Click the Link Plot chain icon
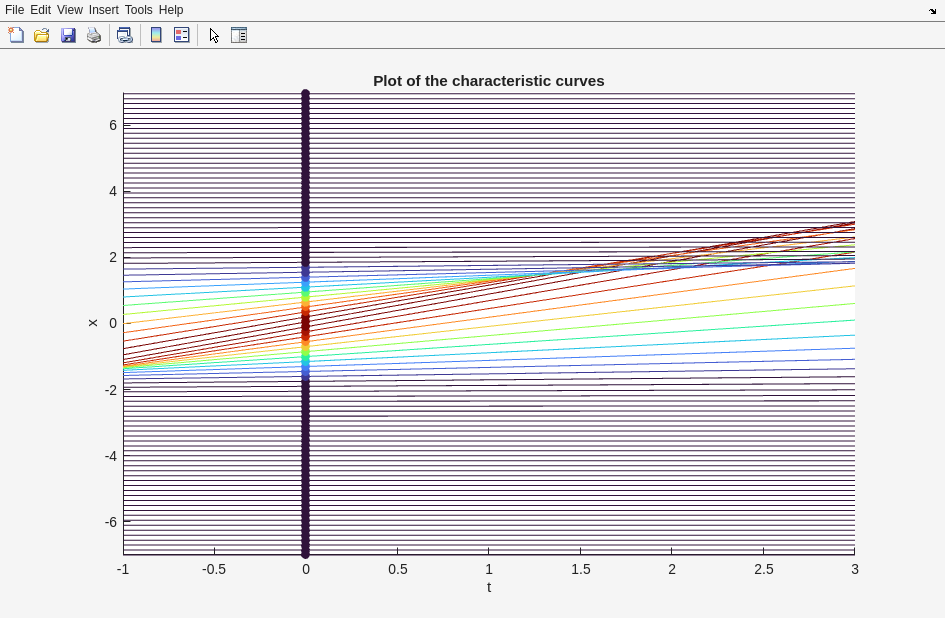This screenshot has height=618, width=945. pyautogui.click(x=124, y=35)
